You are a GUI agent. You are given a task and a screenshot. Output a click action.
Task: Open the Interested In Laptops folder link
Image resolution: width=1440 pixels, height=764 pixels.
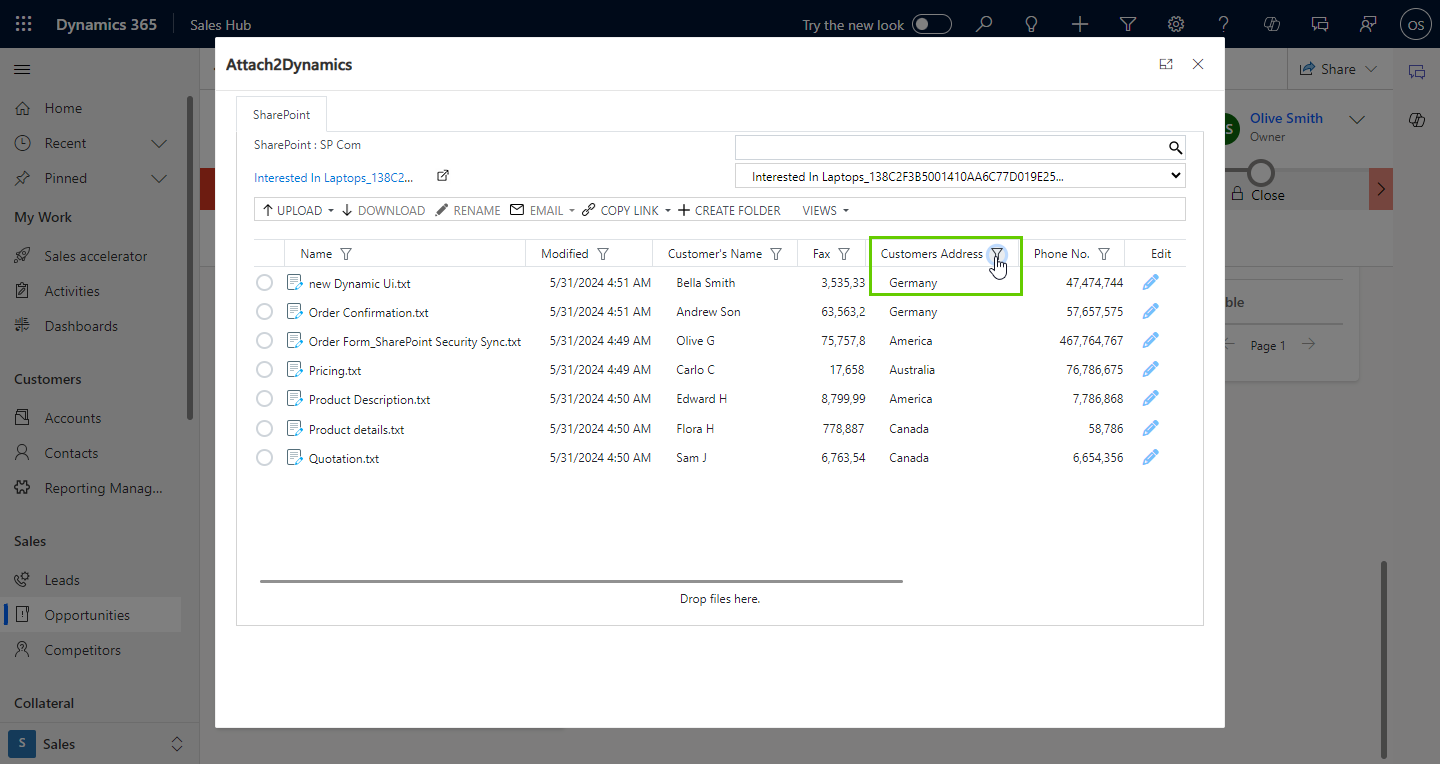pos(333,177)
